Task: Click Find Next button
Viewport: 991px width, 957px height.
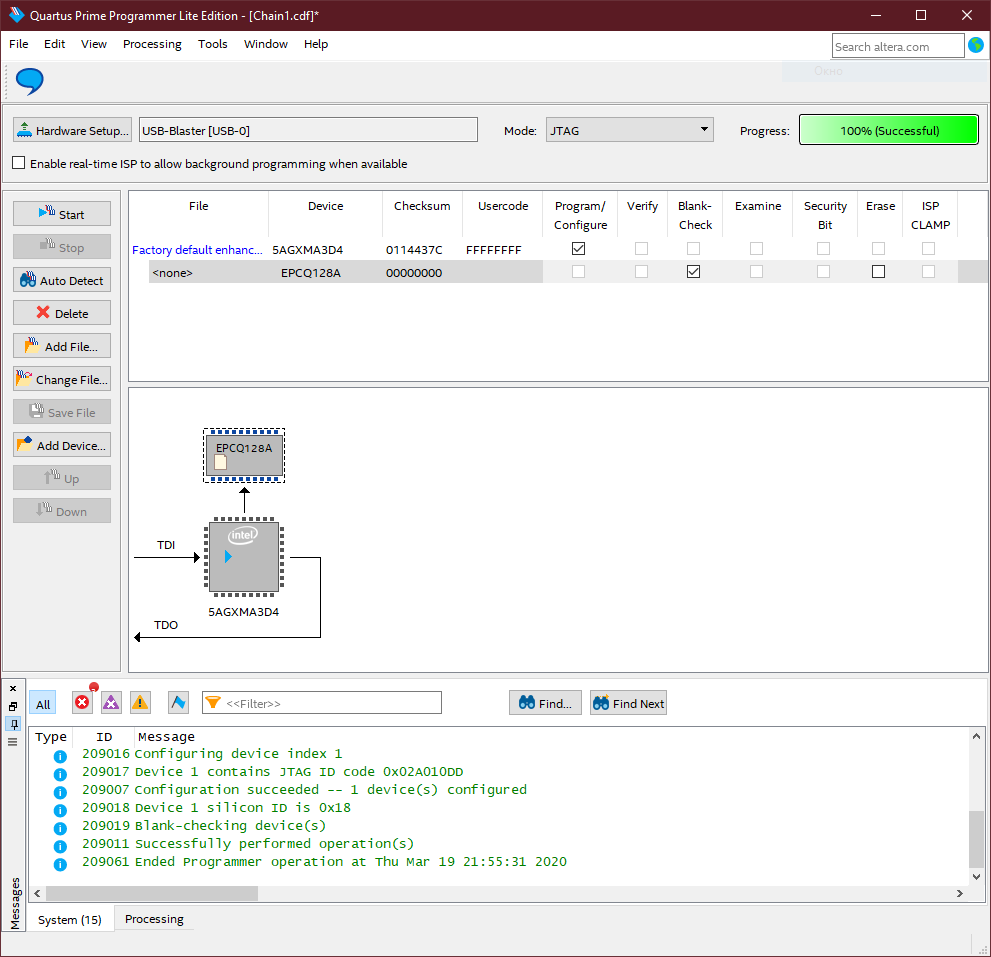Action: (628, 703)
